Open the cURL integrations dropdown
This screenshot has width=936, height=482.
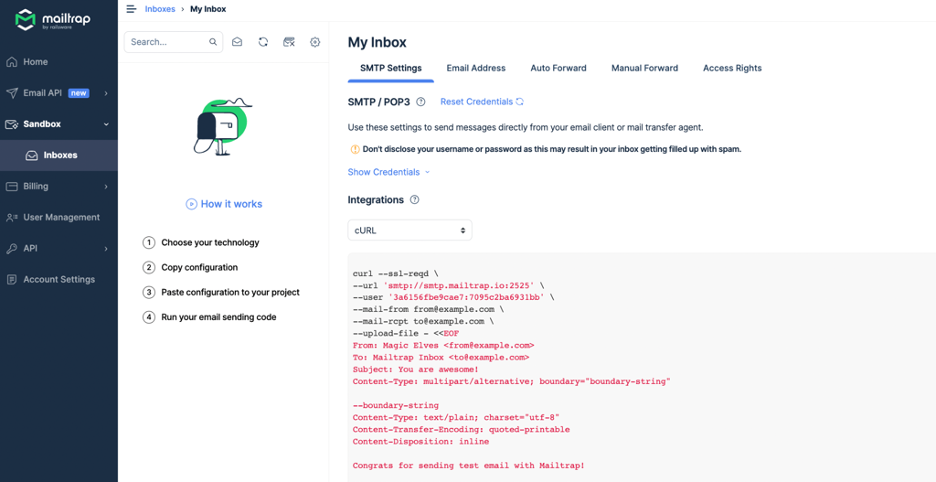[410, 230]
